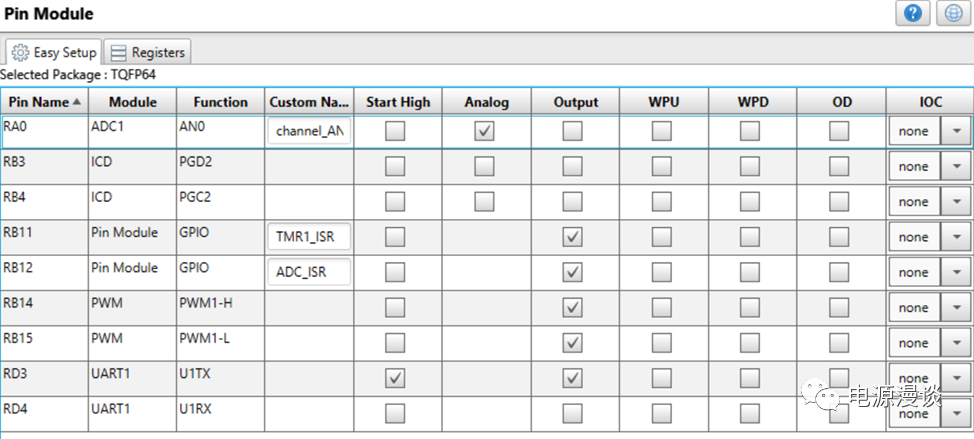Edit the channel_AN custom name field
The image size is (974, 439).
pyautogui.click(x=309, y=131)
